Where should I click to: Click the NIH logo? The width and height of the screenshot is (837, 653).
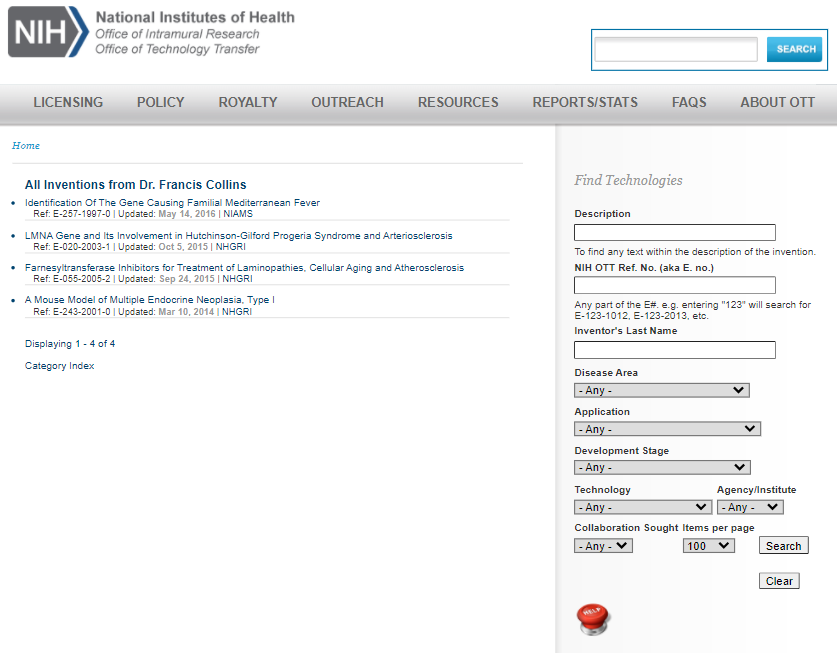(x=48, y=32)
